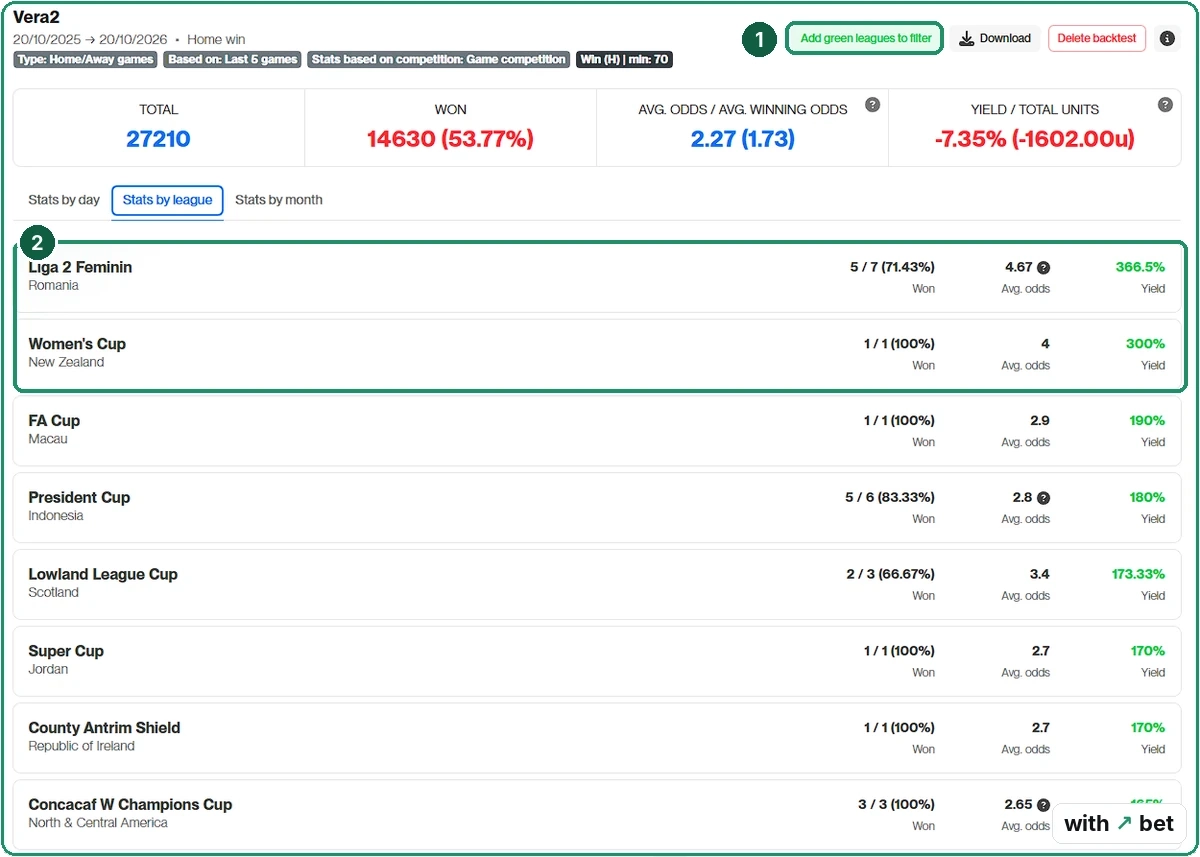Screen dimensions: 1200x857
Task: Click the 3.4 average odds value
Action: click(x=1040, y=575)
